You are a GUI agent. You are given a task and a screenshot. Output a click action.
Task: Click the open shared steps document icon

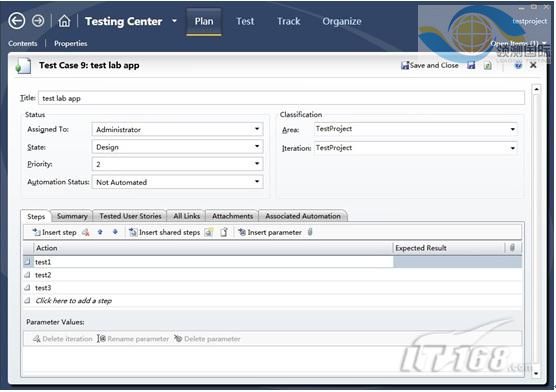[224, 232]
